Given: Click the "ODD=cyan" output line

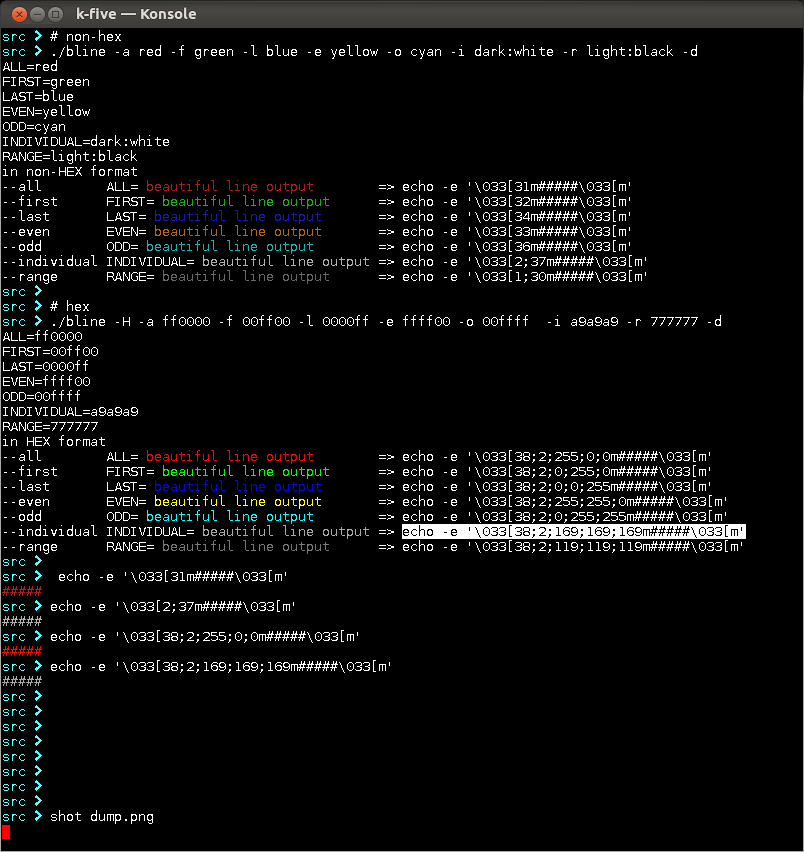Looking at the screenshot, I should tap(34, 127).
